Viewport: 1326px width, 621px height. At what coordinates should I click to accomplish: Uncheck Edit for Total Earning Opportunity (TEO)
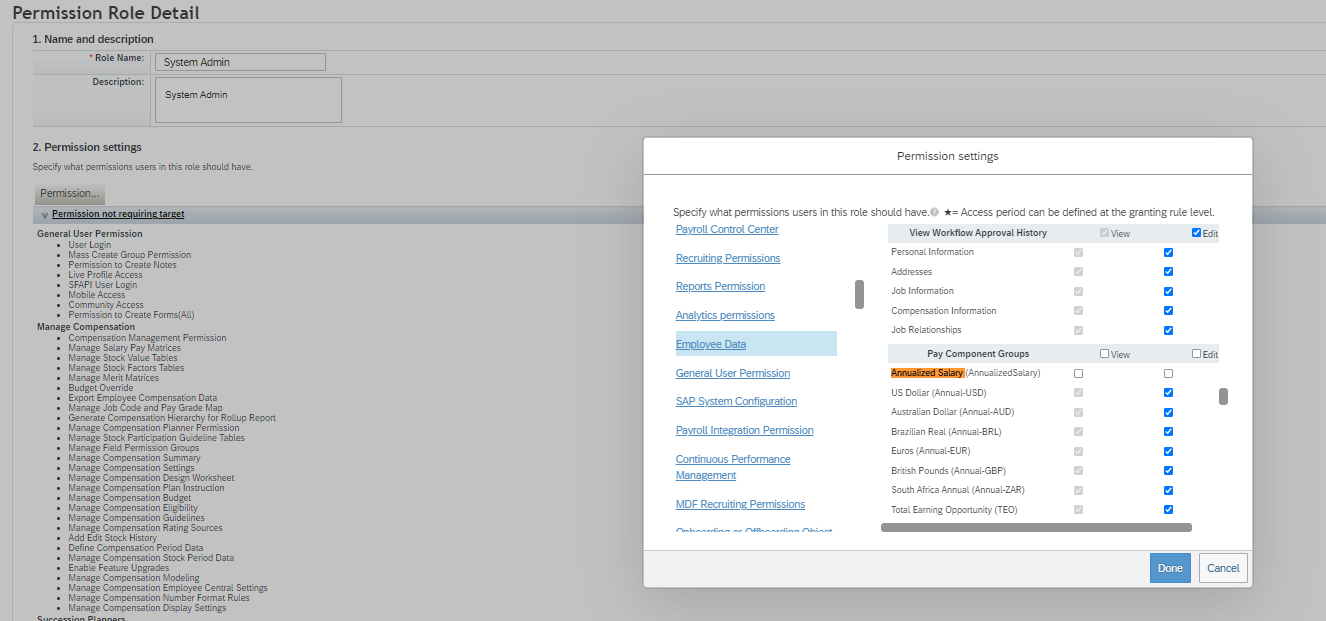(1168, 510)
